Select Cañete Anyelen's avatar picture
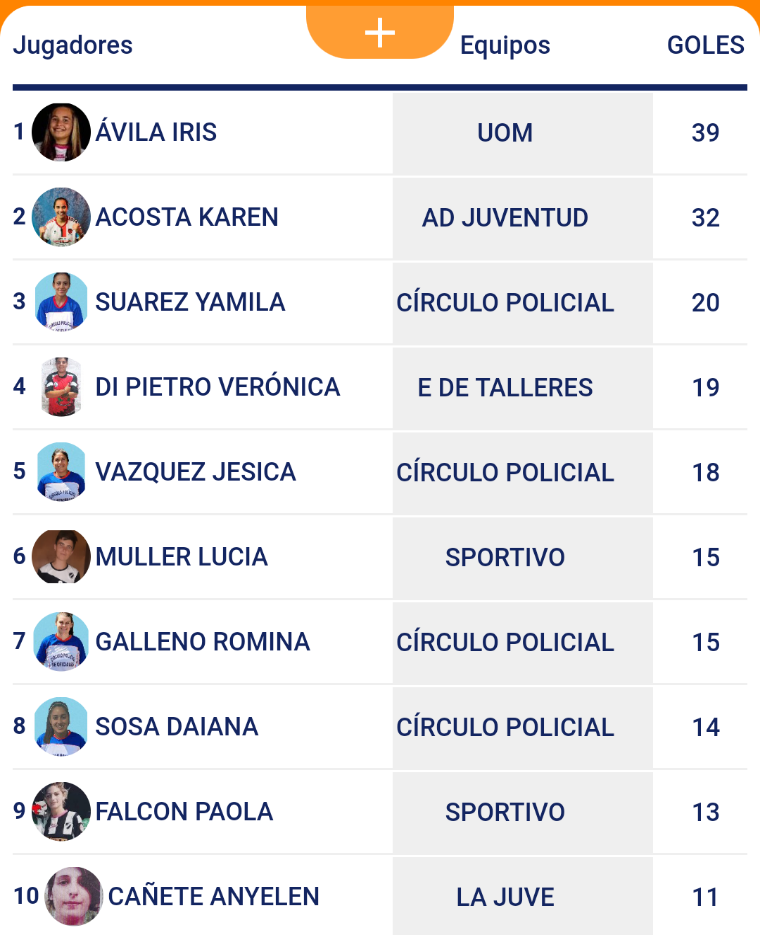760x935 pixels. [x=74, y=896]
